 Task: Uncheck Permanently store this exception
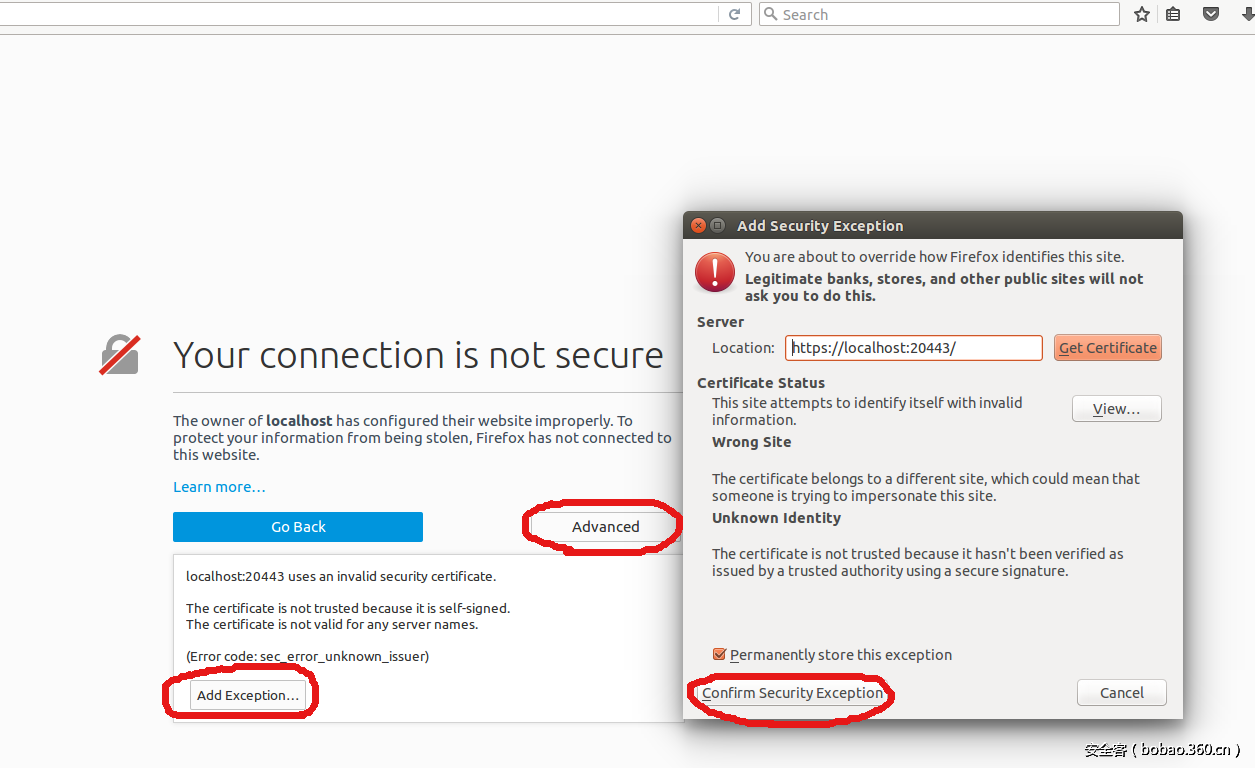click(719, 655)
